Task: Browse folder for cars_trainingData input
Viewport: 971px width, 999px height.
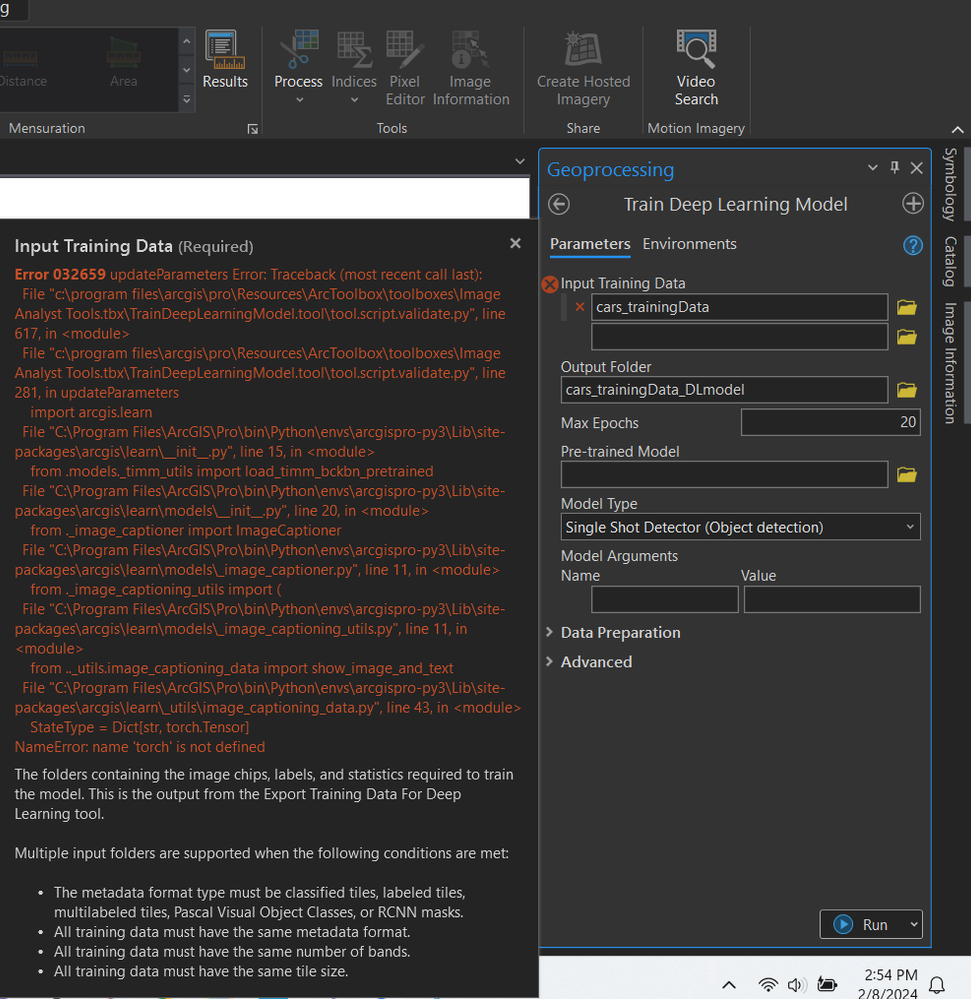Action: point(906,307)
